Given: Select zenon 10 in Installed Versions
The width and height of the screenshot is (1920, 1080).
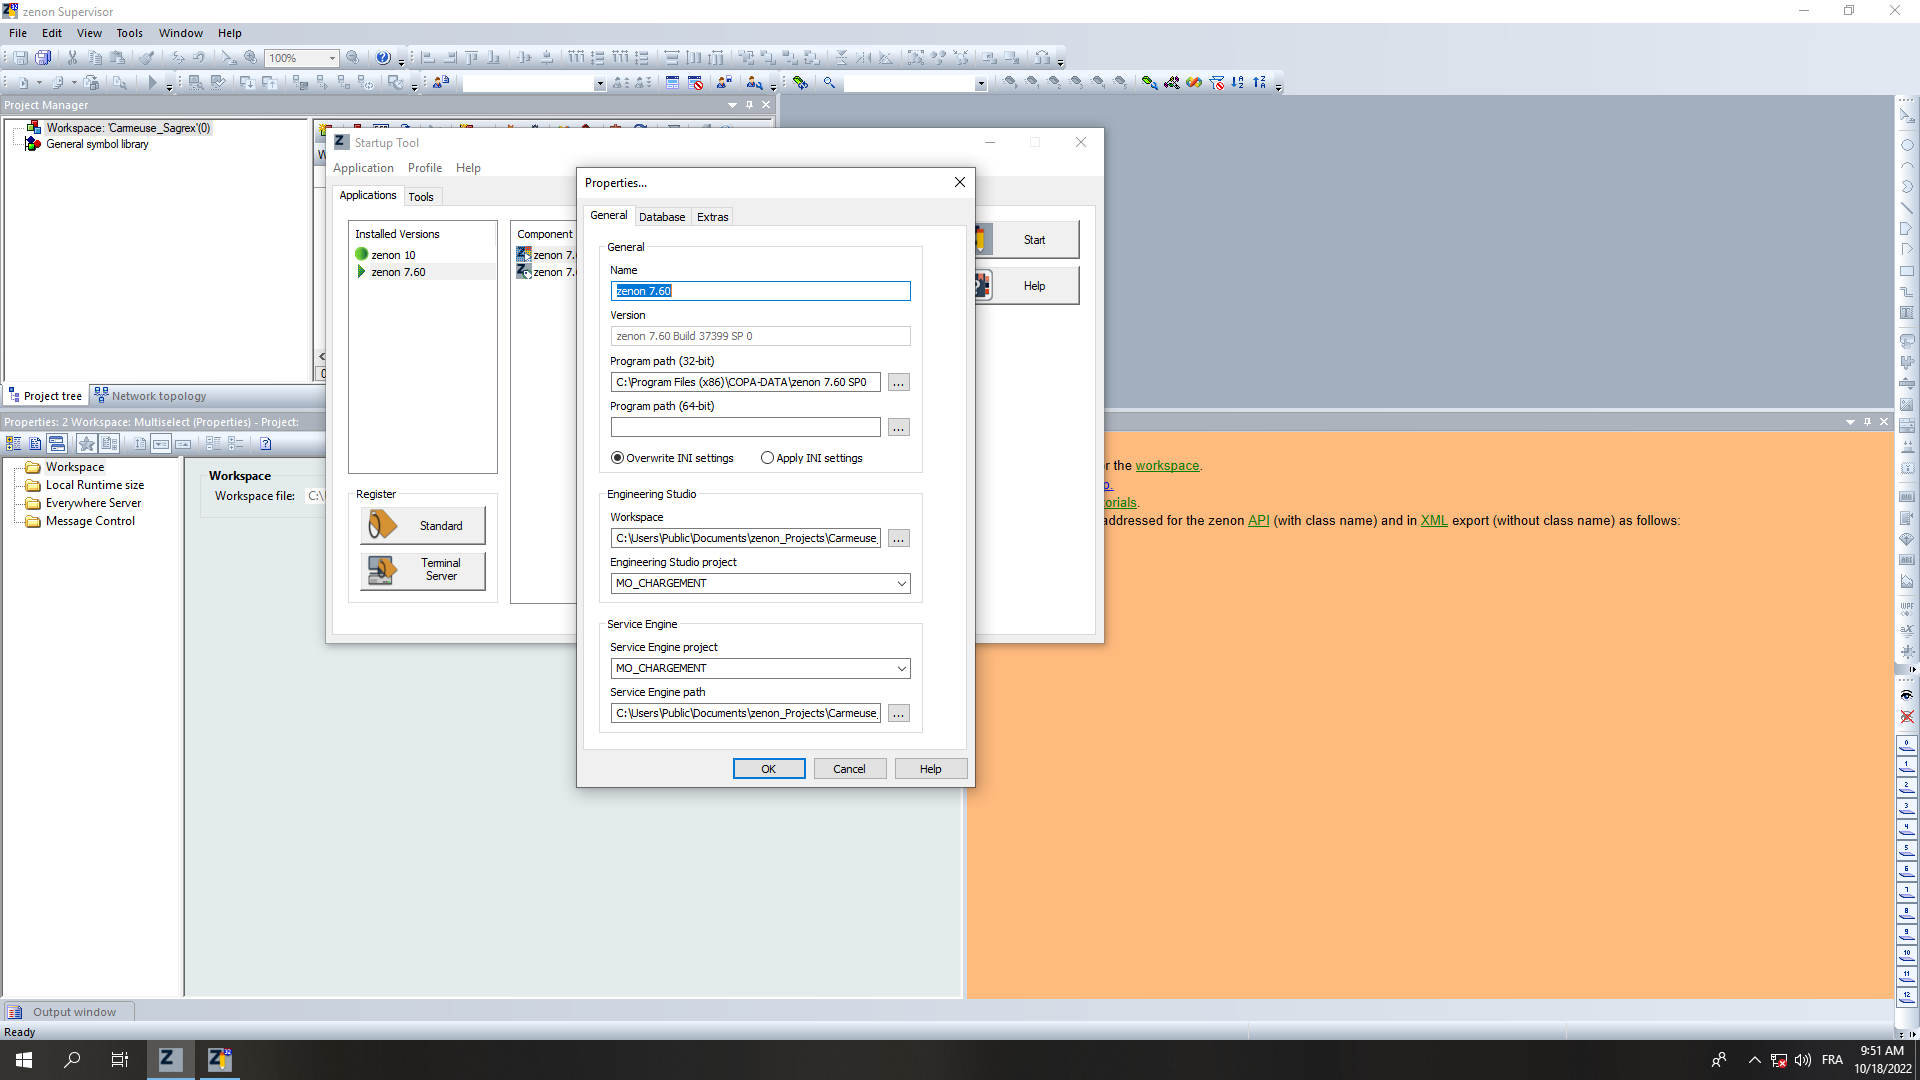Looking at the screenshot, I should pyautogui.click(x=393, y=255).
